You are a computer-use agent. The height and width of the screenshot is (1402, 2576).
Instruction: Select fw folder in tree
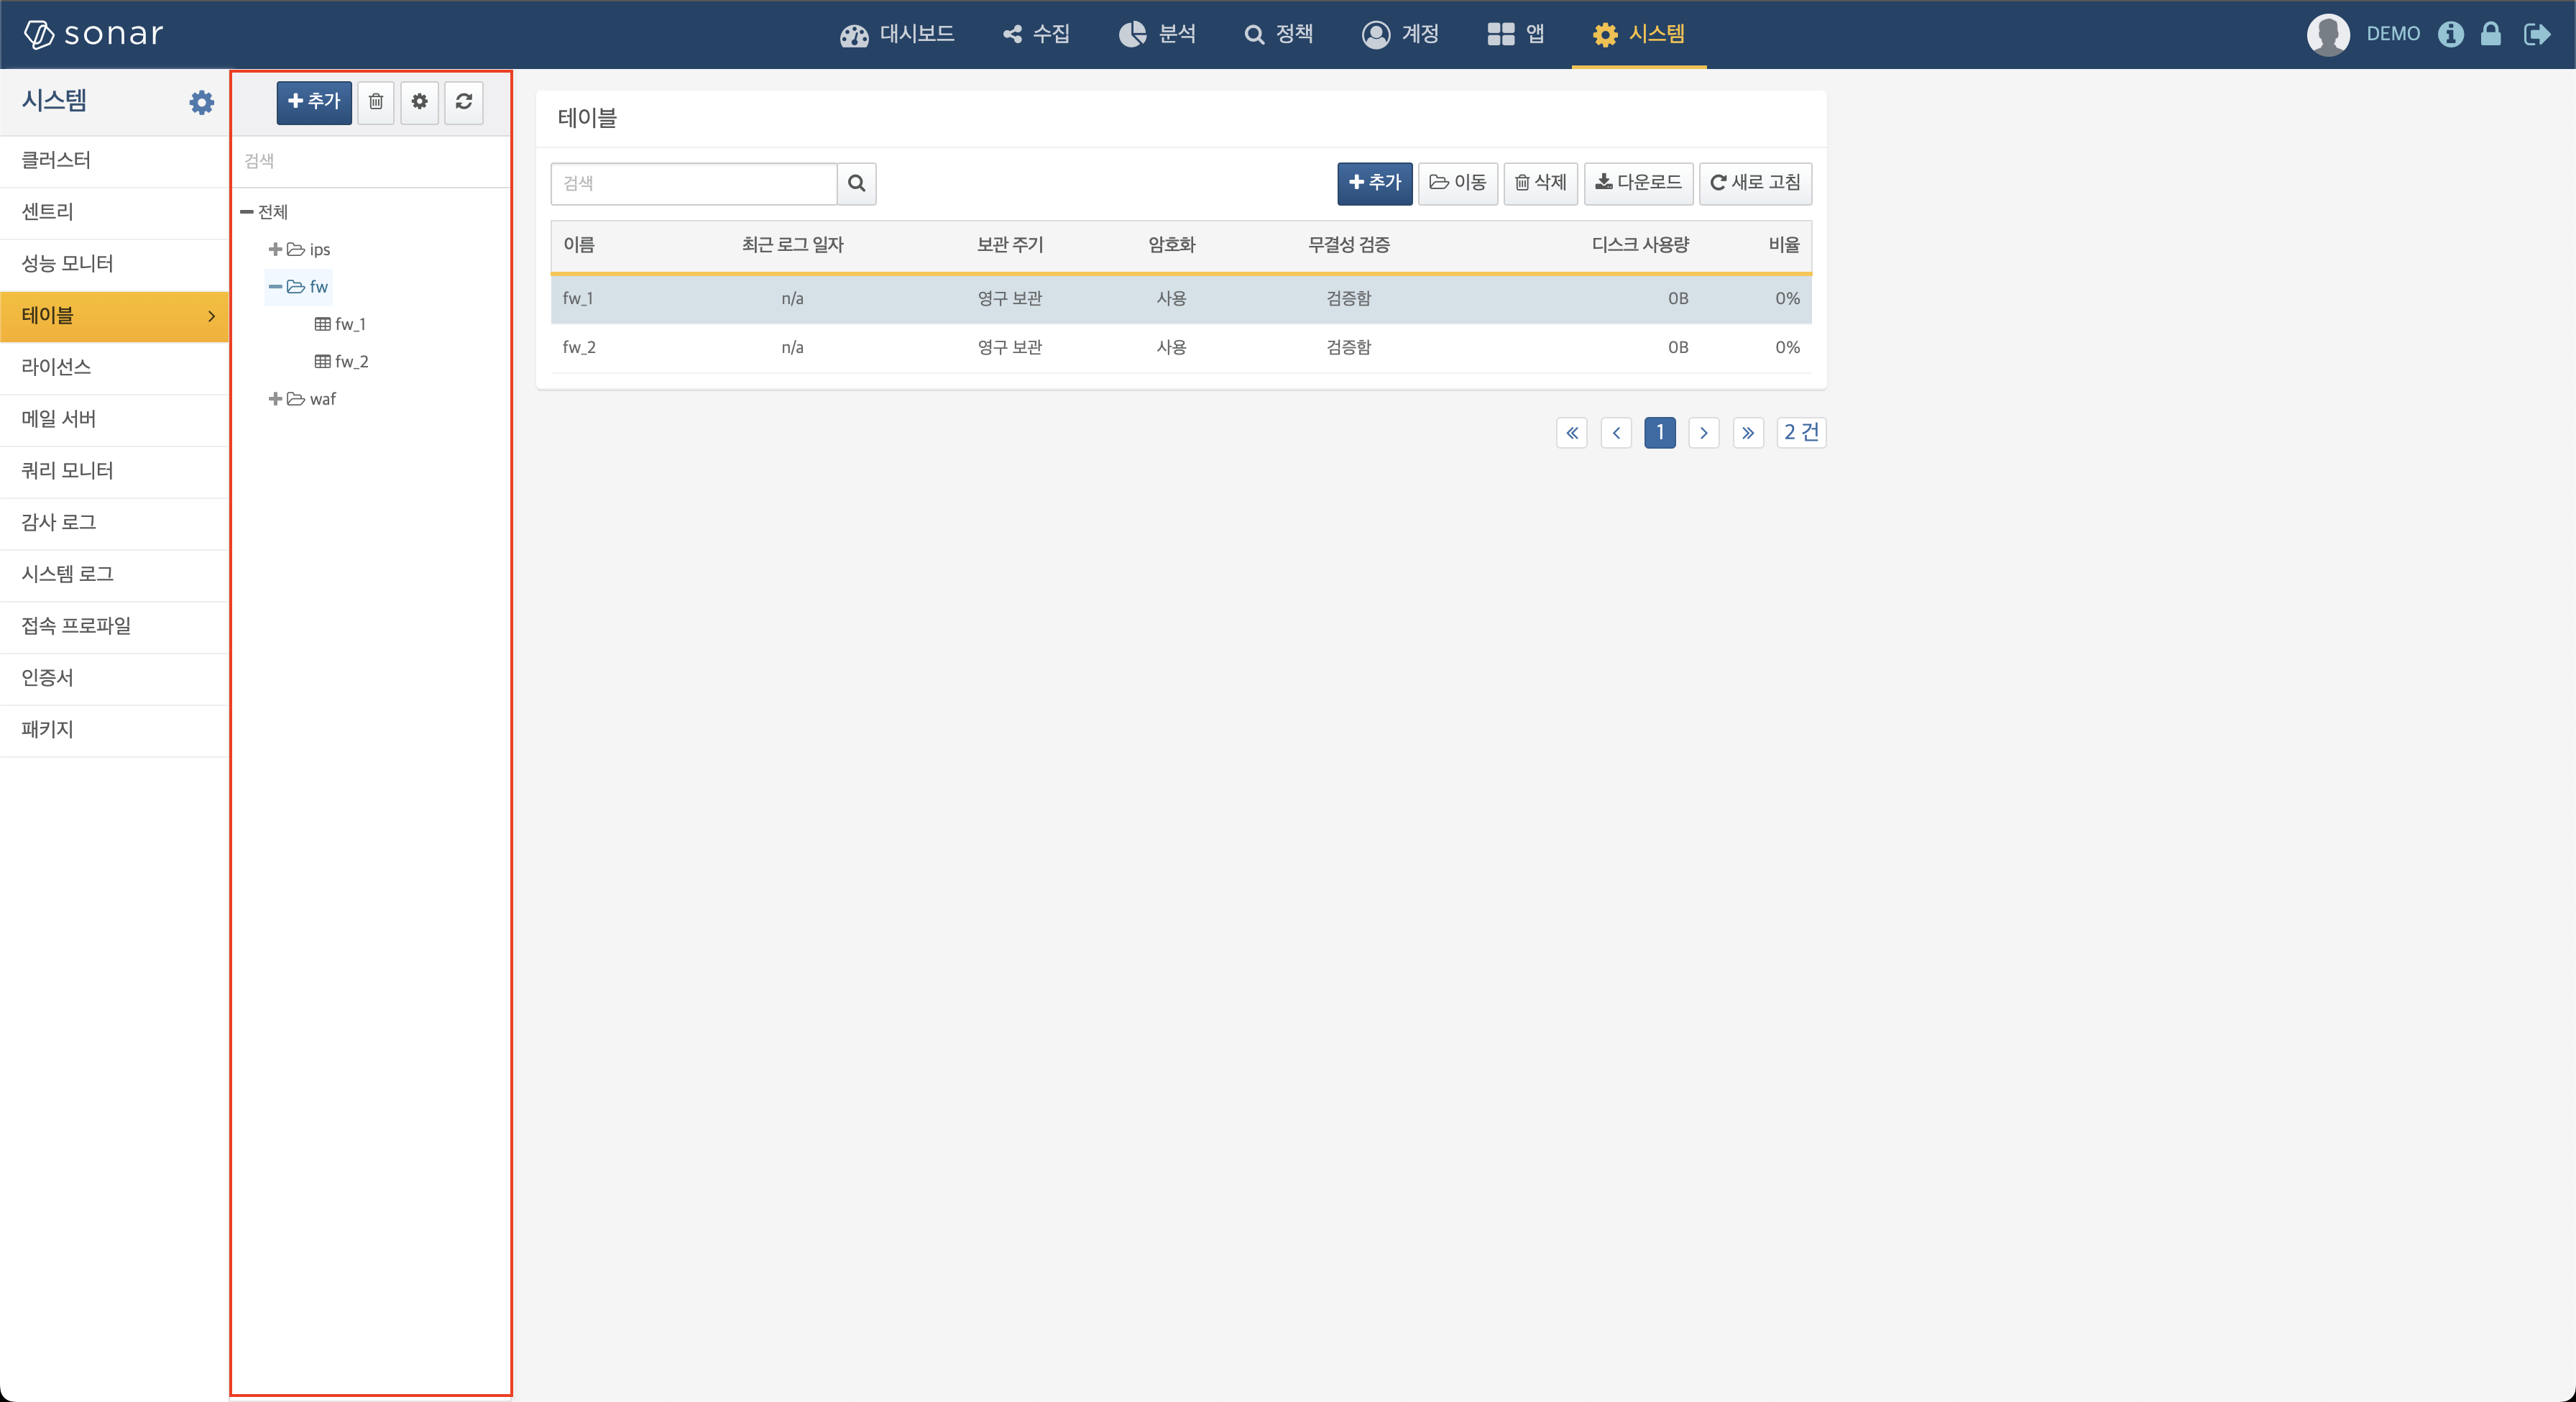point(308,287)
